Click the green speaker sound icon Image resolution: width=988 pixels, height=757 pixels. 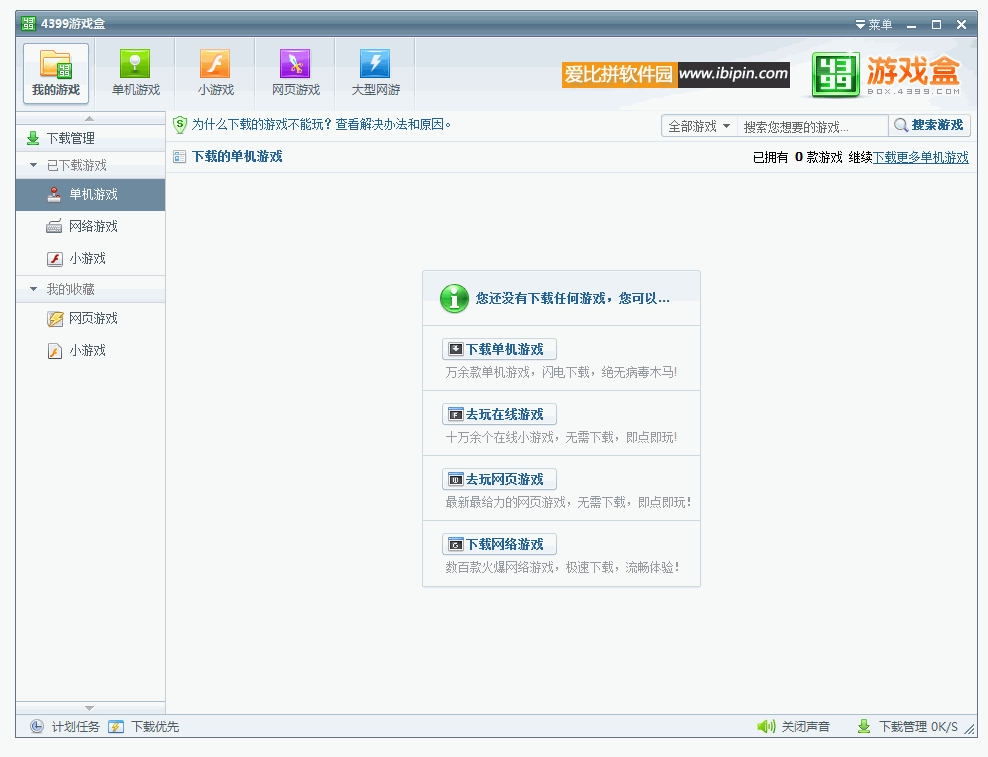click(x=766, y=727)
